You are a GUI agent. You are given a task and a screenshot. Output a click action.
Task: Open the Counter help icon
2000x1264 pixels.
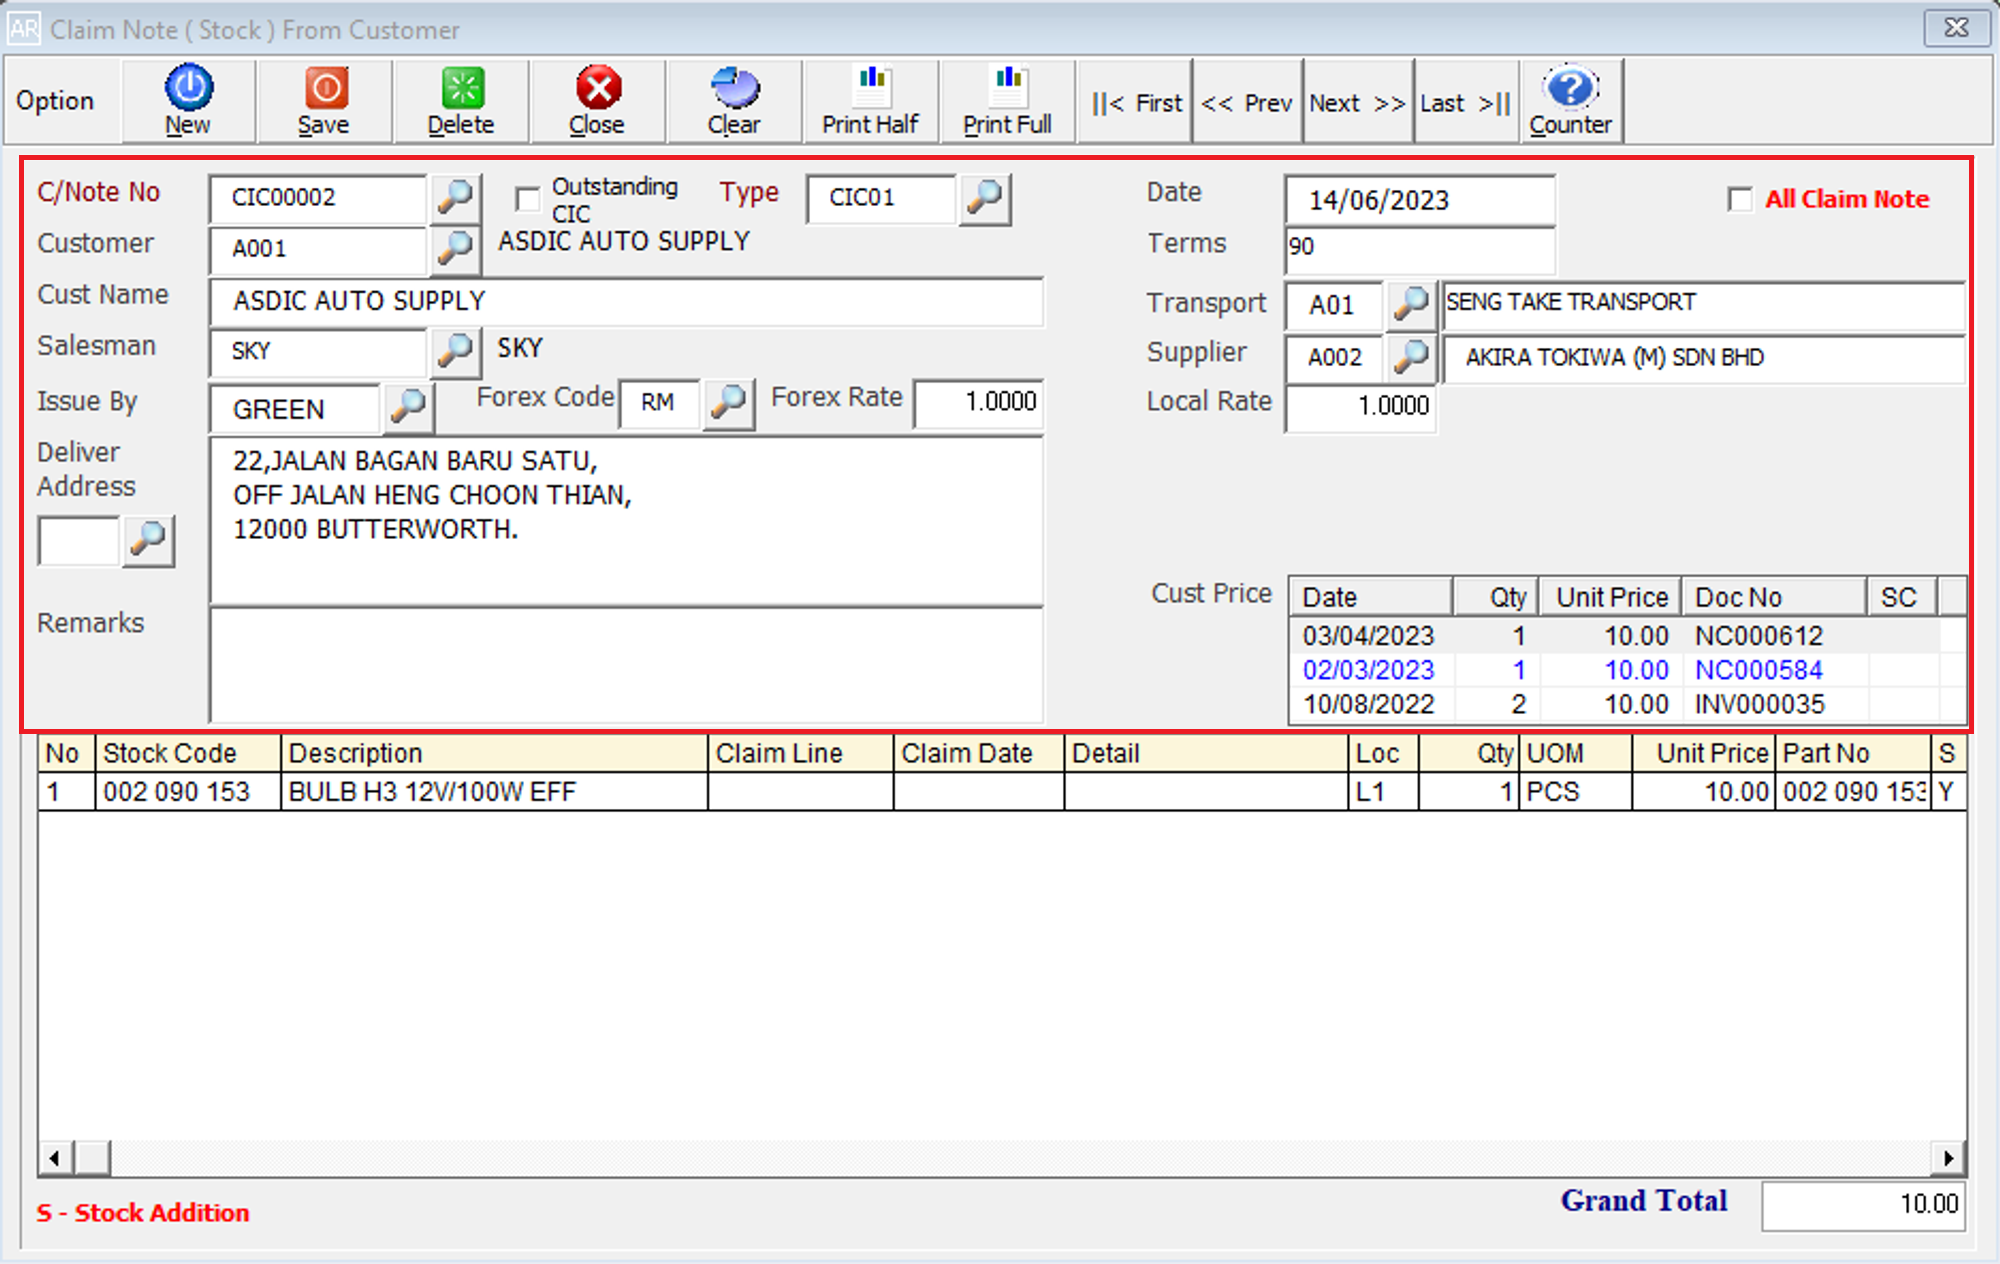coord(1570,100)
